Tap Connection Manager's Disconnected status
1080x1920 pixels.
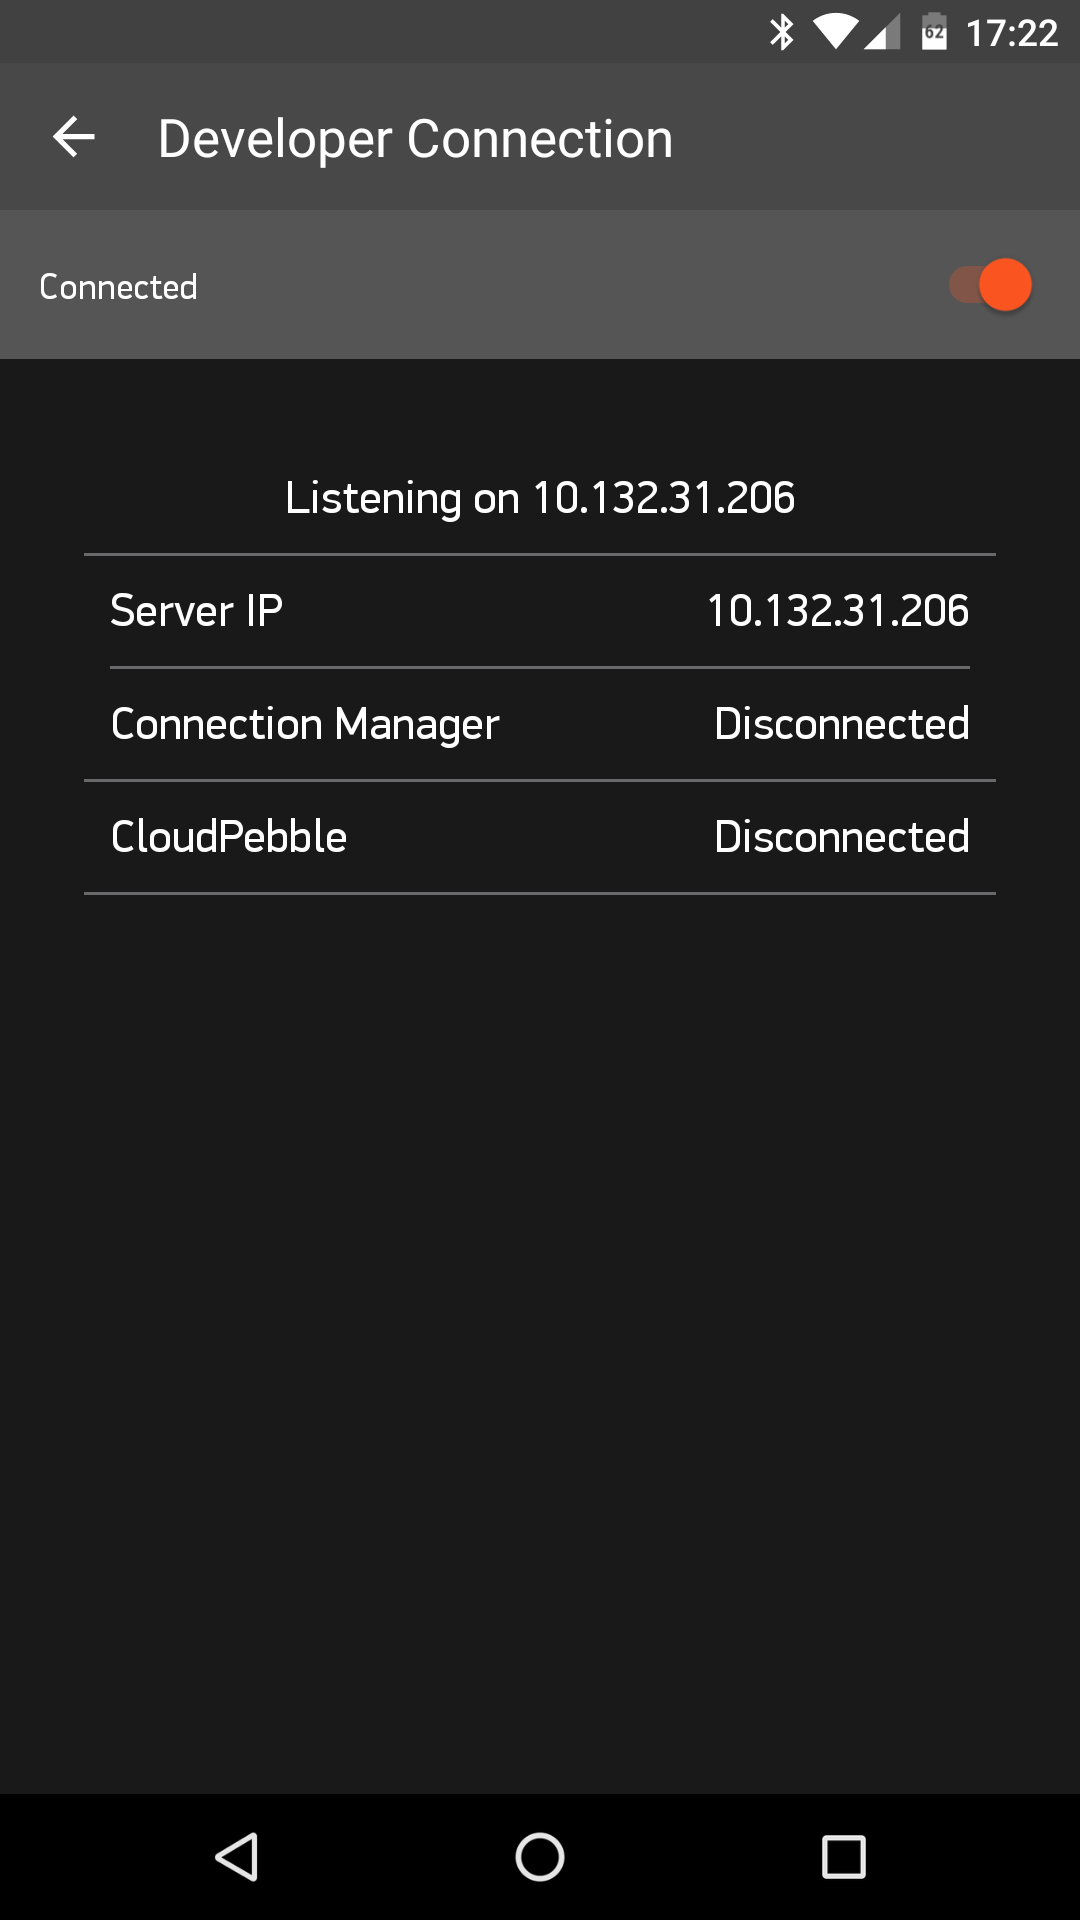(842, 724)
